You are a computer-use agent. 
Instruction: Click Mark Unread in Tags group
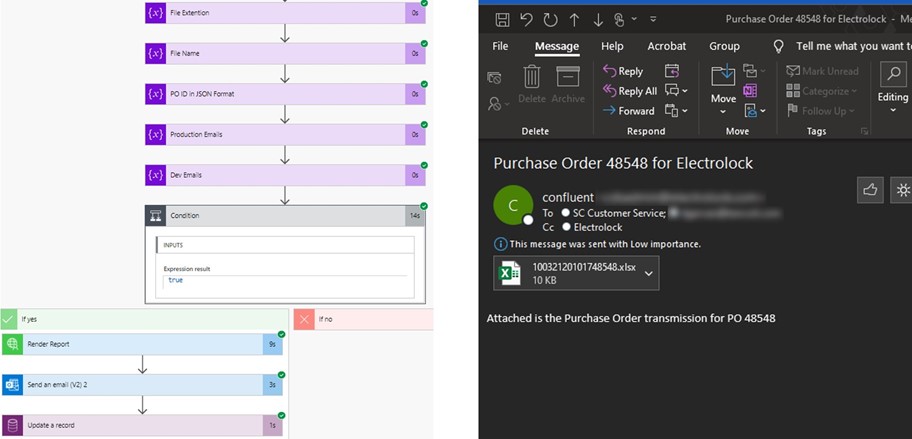tap(822, 71)
